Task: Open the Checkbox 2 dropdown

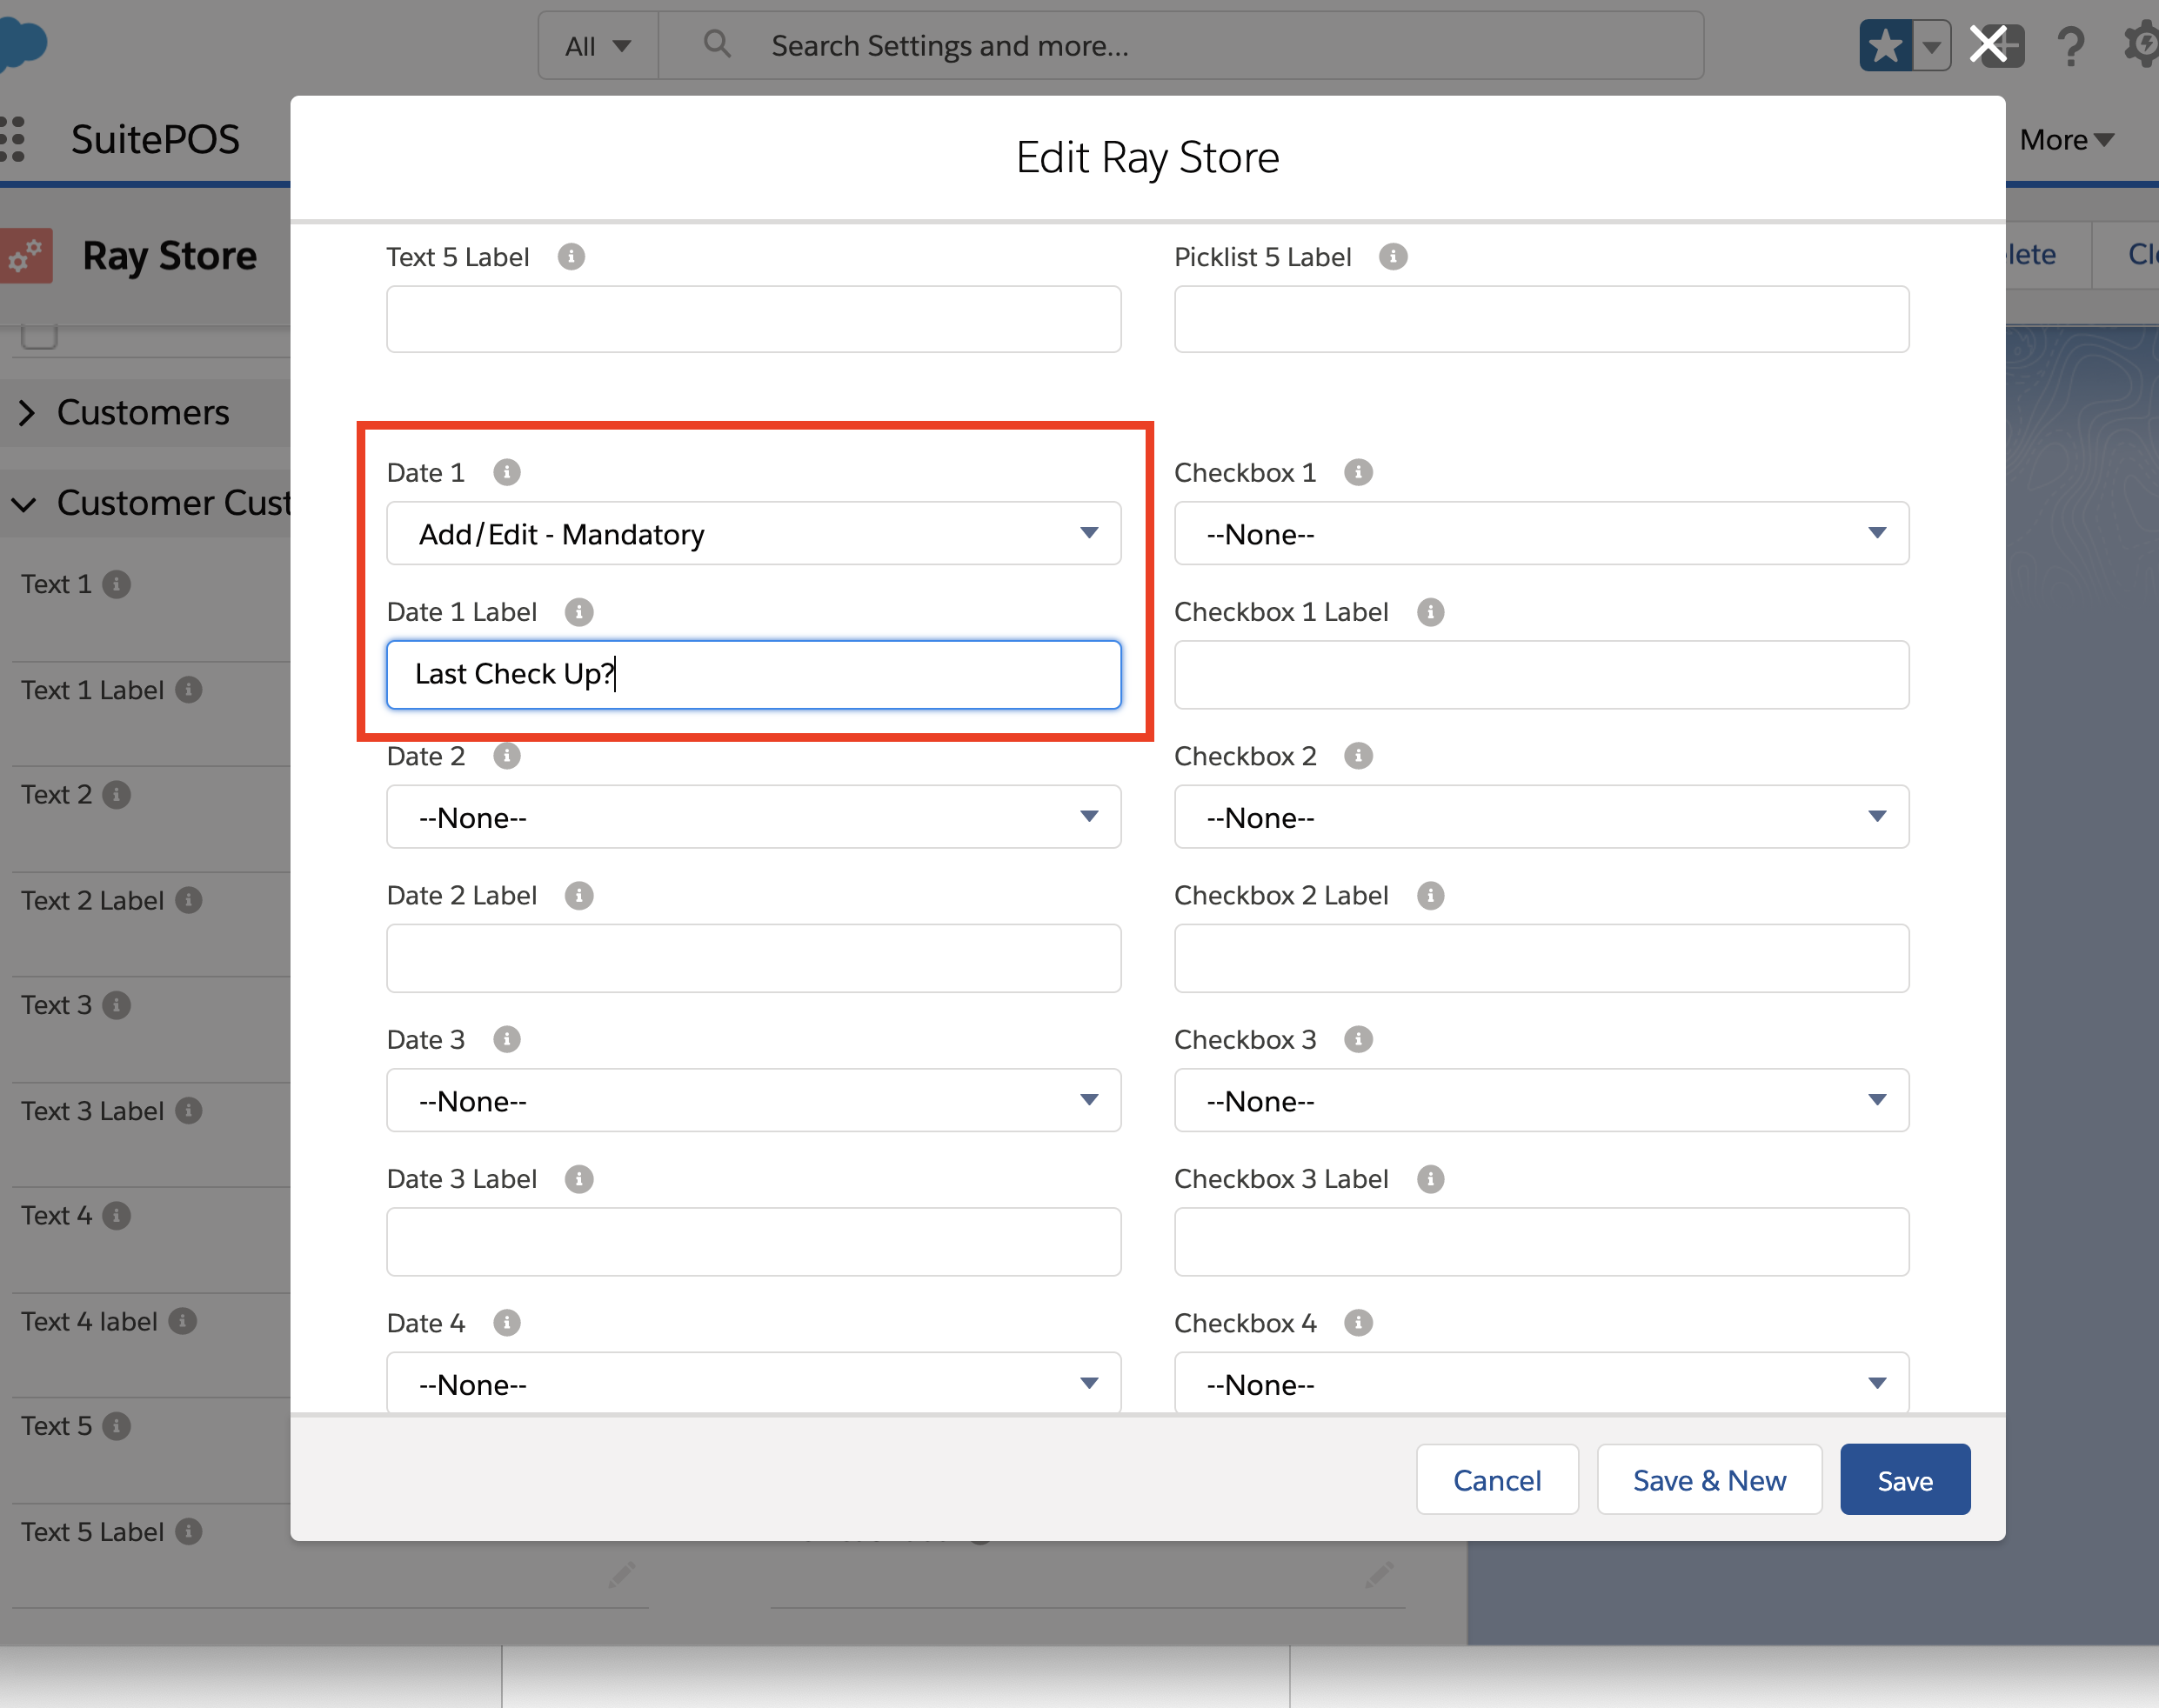Action: click(1540, 818)
